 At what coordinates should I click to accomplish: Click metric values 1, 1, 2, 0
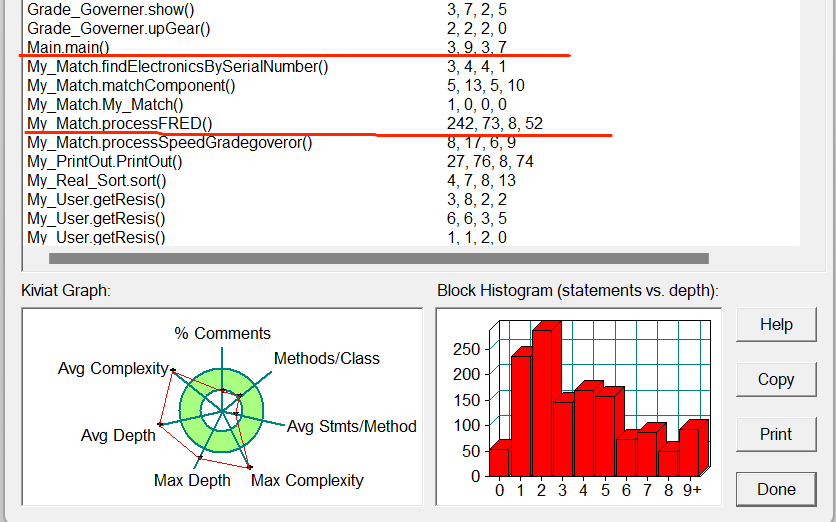click(477, 237)
